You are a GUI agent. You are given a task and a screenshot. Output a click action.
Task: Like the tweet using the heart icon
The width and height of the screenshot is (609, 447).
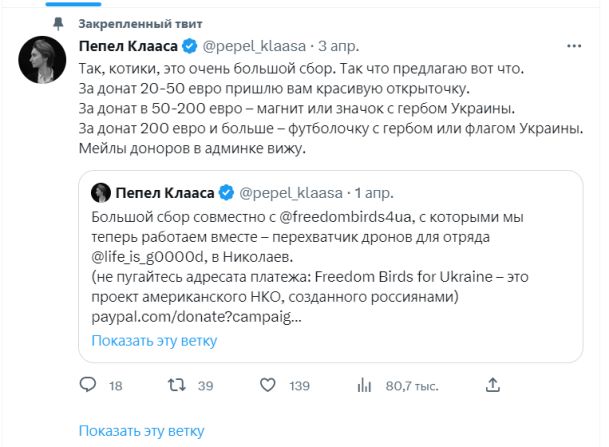click(x=267, y=385)
